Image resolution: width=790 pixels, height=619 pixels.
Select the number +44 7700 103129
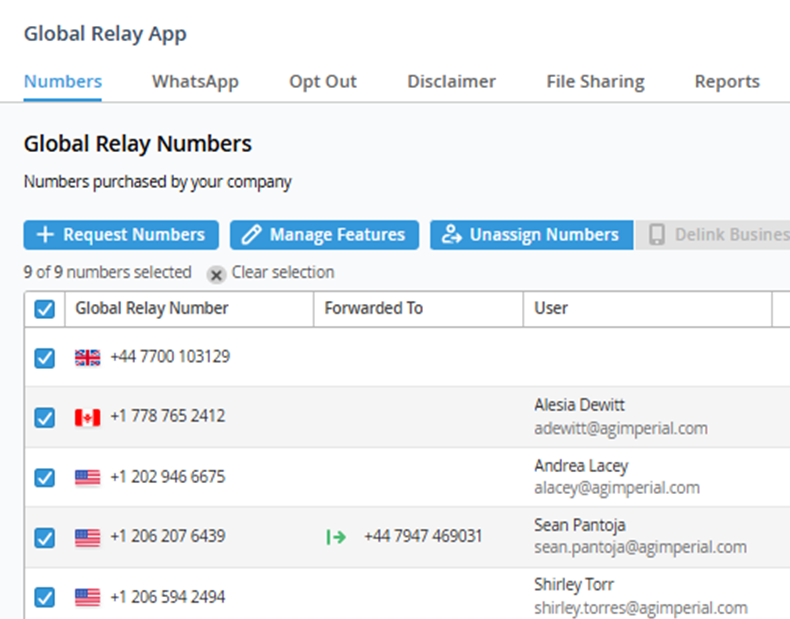click(x=170, y=357)
